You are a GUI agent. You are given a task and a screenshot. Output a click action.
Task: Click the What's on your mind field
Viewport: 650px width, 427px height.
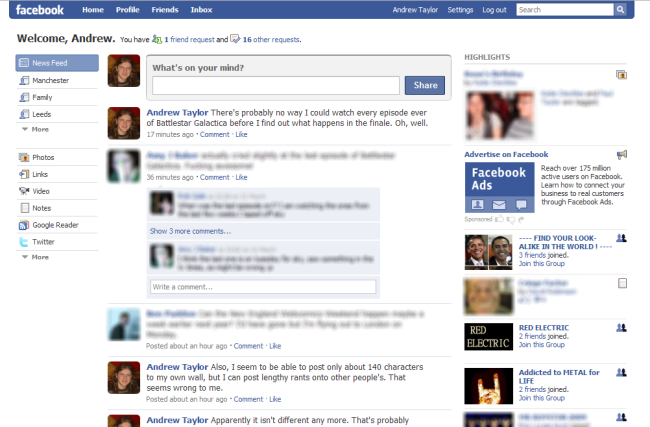(276, 85)
